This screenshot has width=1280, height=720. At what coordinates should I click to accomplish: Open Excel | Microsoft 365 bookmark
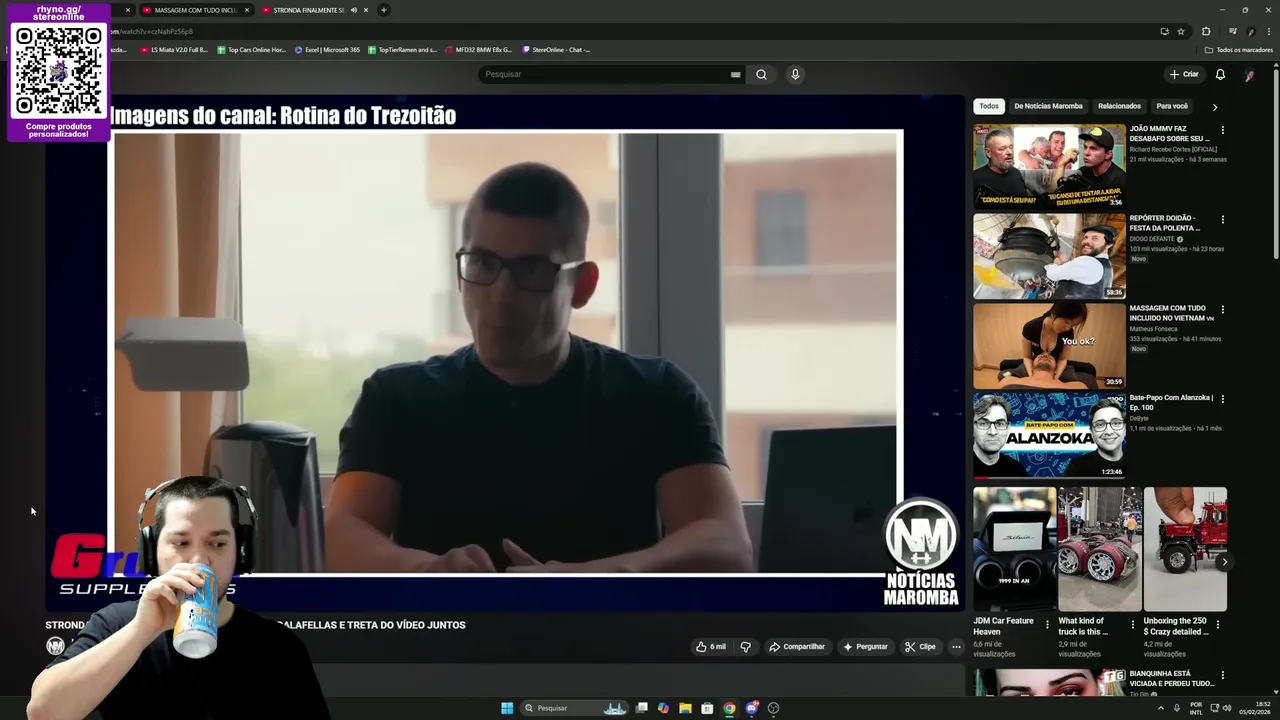click(x=327, y=49)
